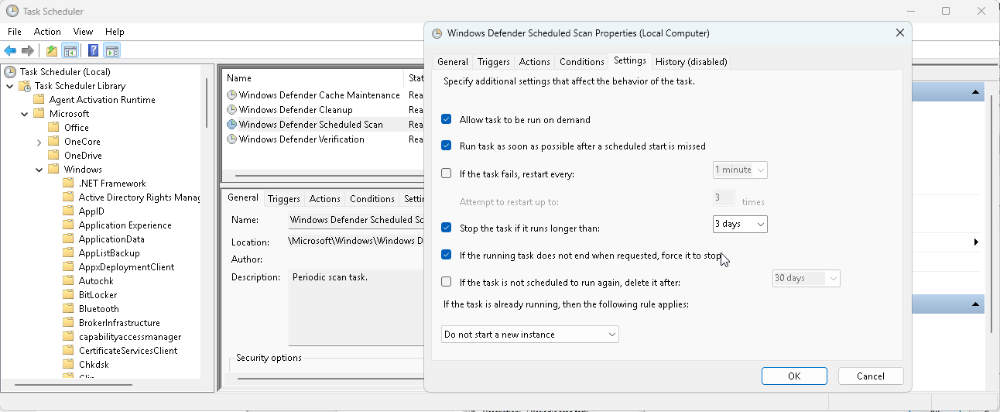Screen dimensions: 1000x412
Task: Select the .NET Framework folder in tree
Action: tap(112, 184)
